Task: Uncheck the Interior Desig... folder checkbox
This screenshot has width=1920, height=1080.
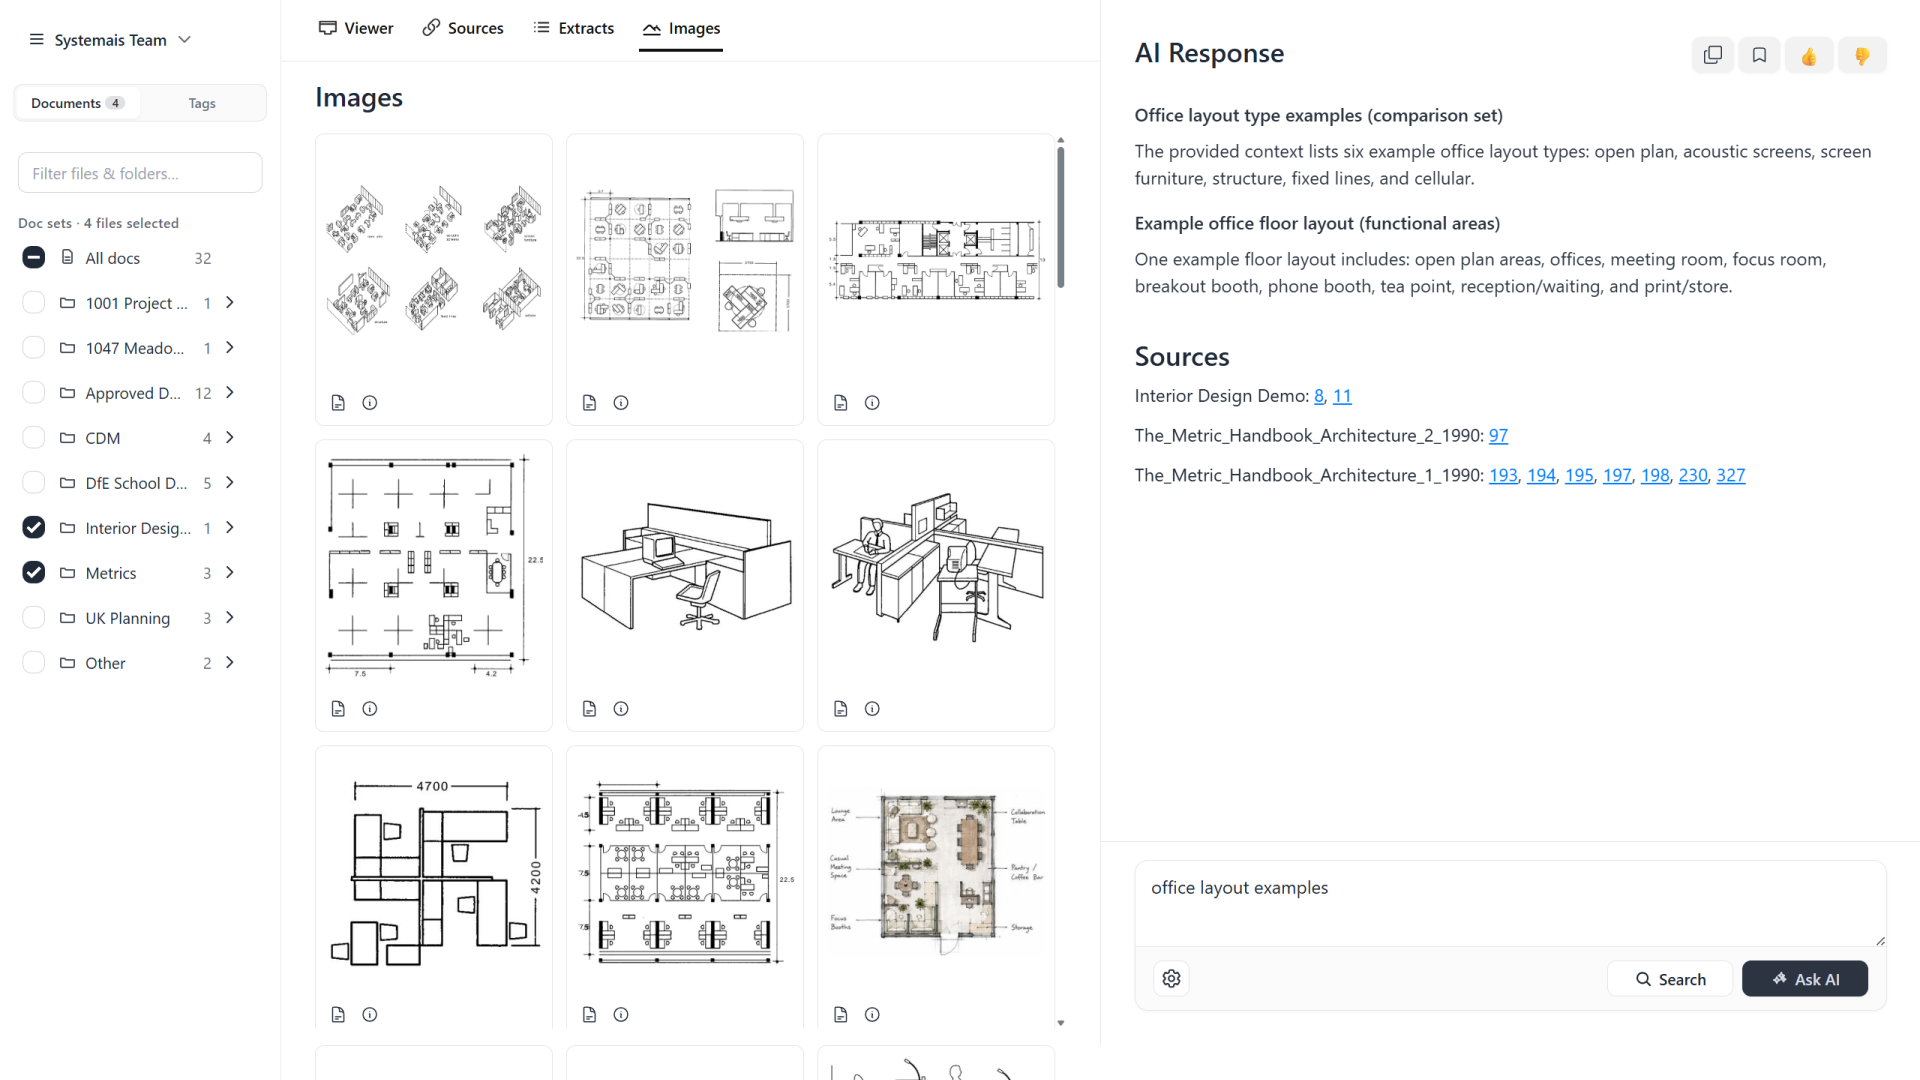Action: coord(33,528)
